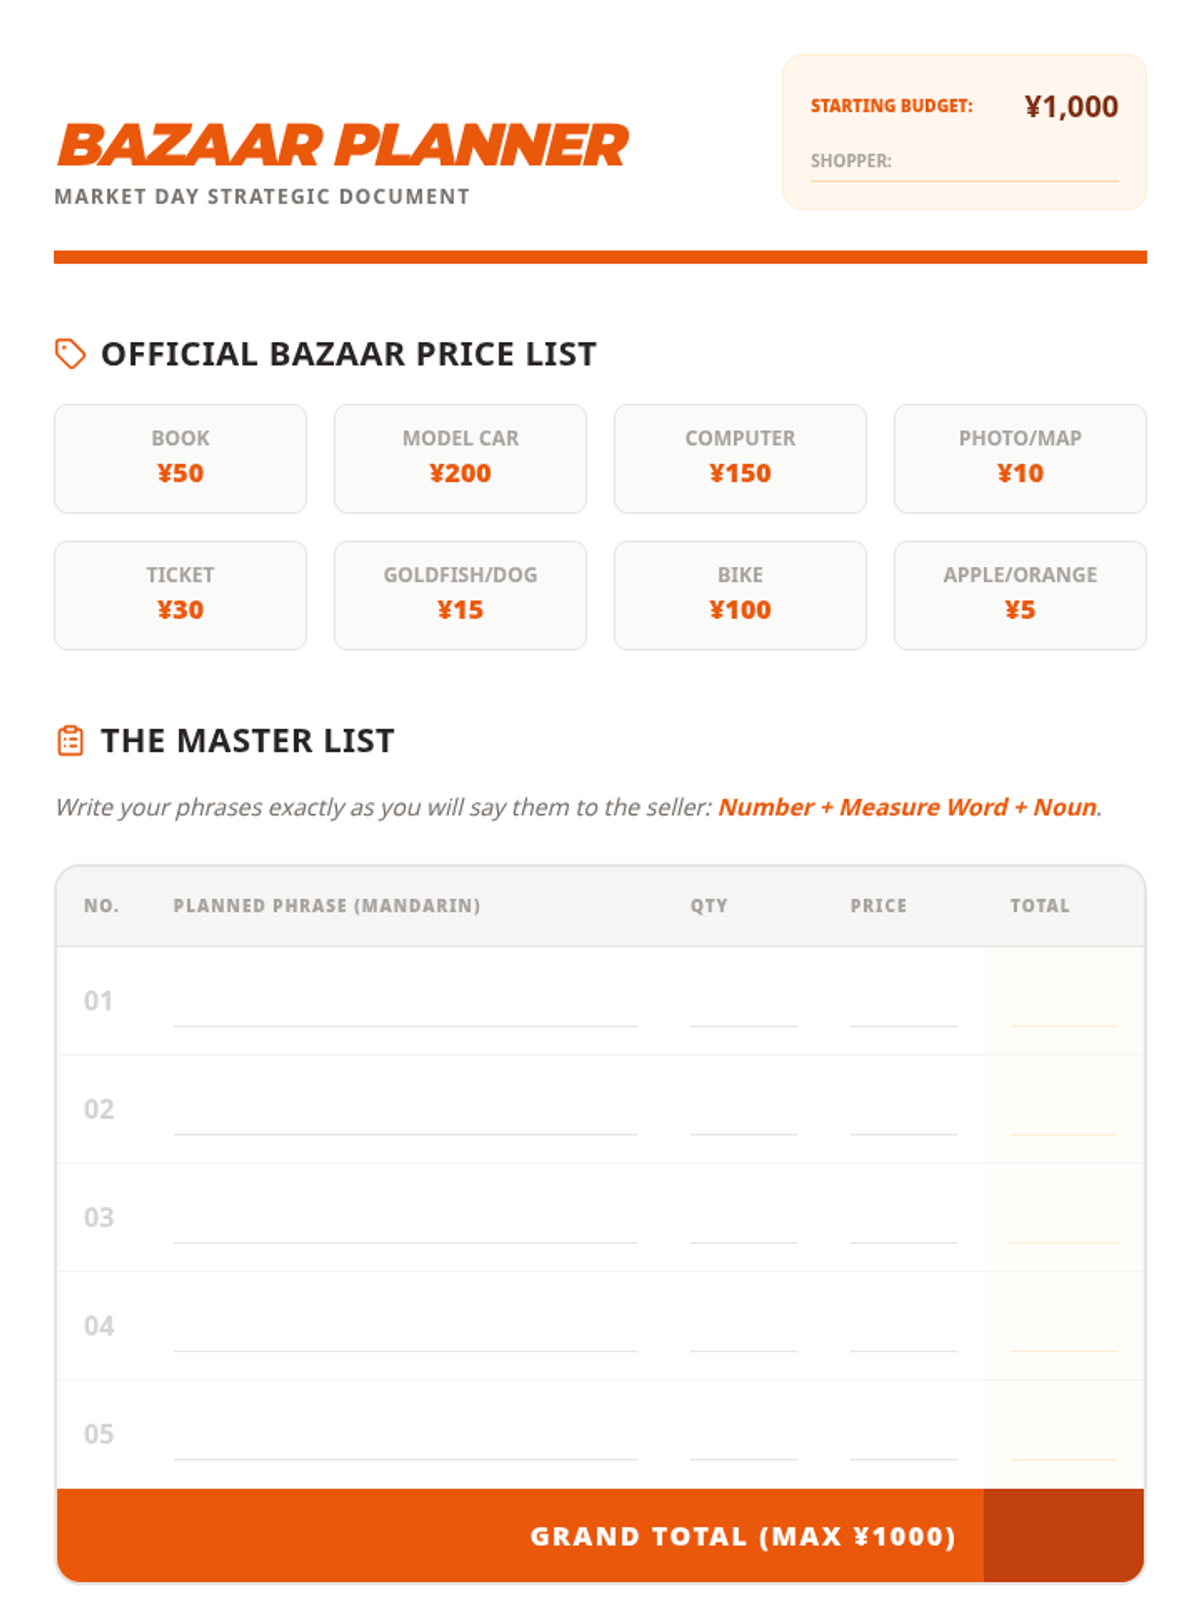Click the Computer ¥150 price card
1200x1600 pixels.
[x=740, y=459]
